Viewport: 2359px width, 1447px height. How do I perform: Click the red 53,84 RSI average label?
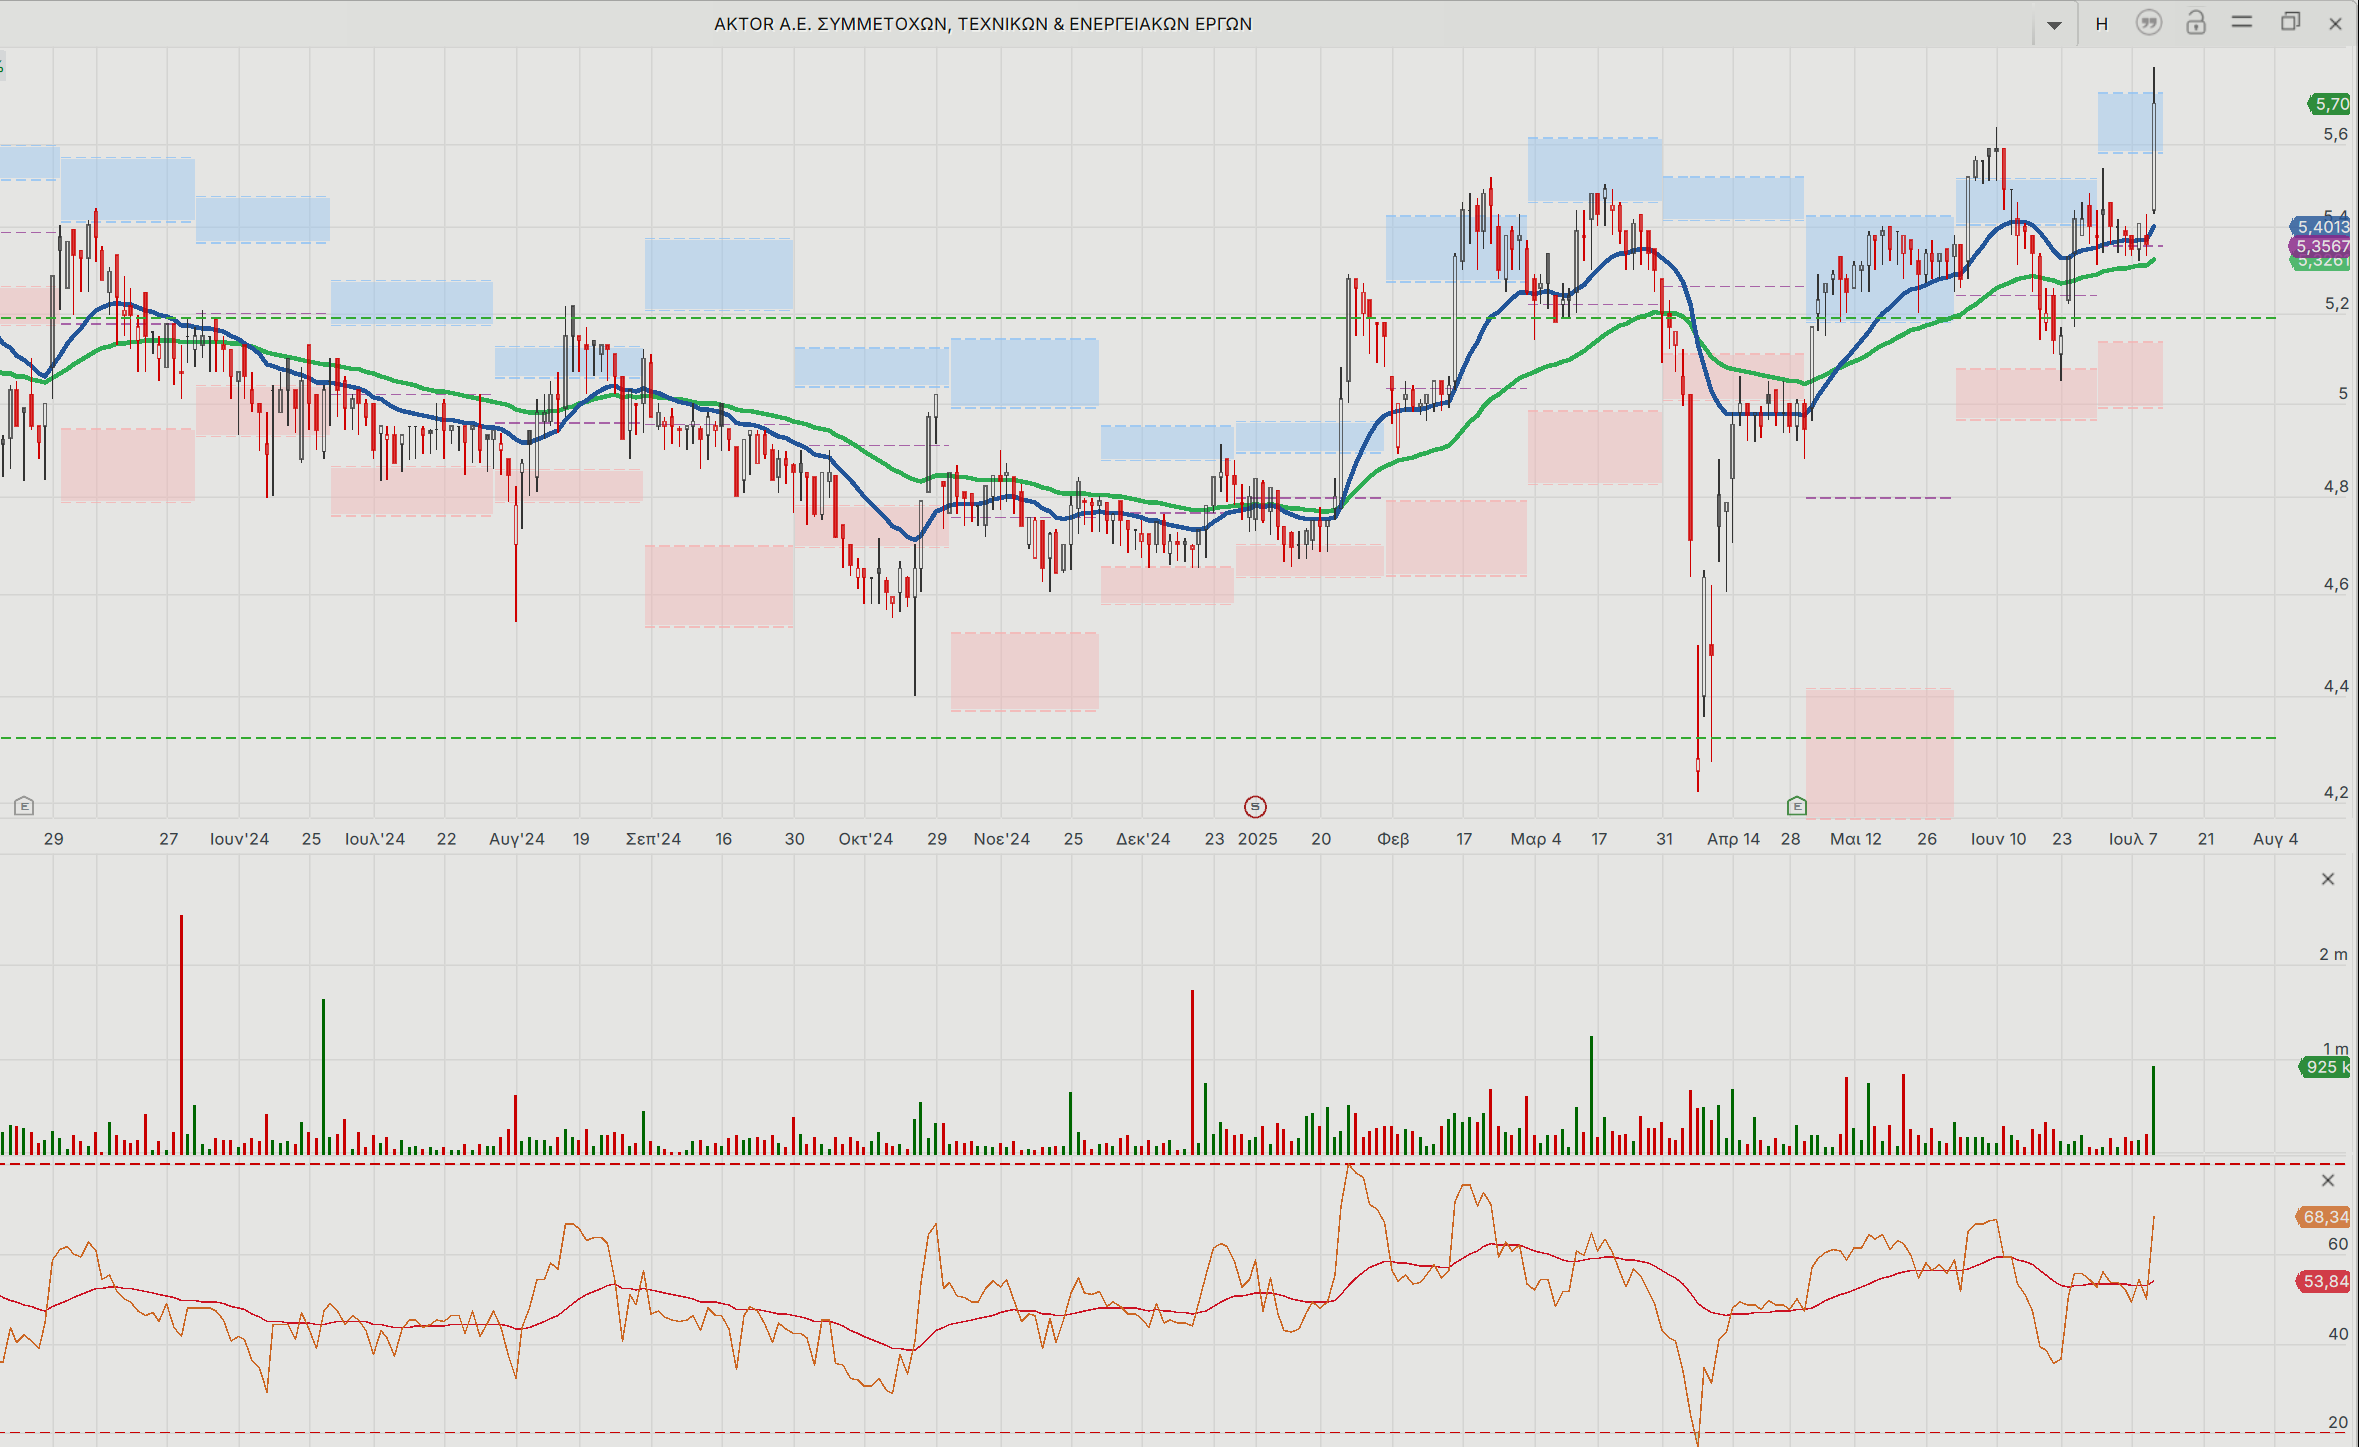pyautogui.click(x=2324, y=1281)
